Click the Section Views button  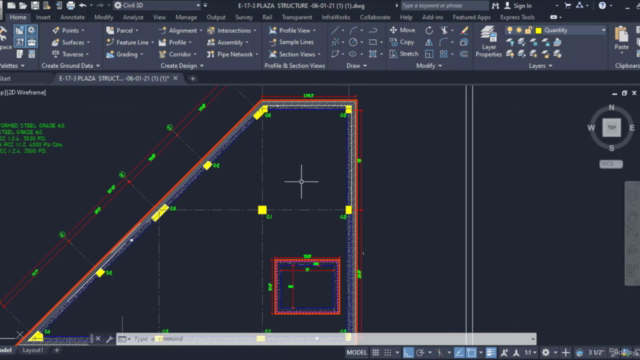292,54
